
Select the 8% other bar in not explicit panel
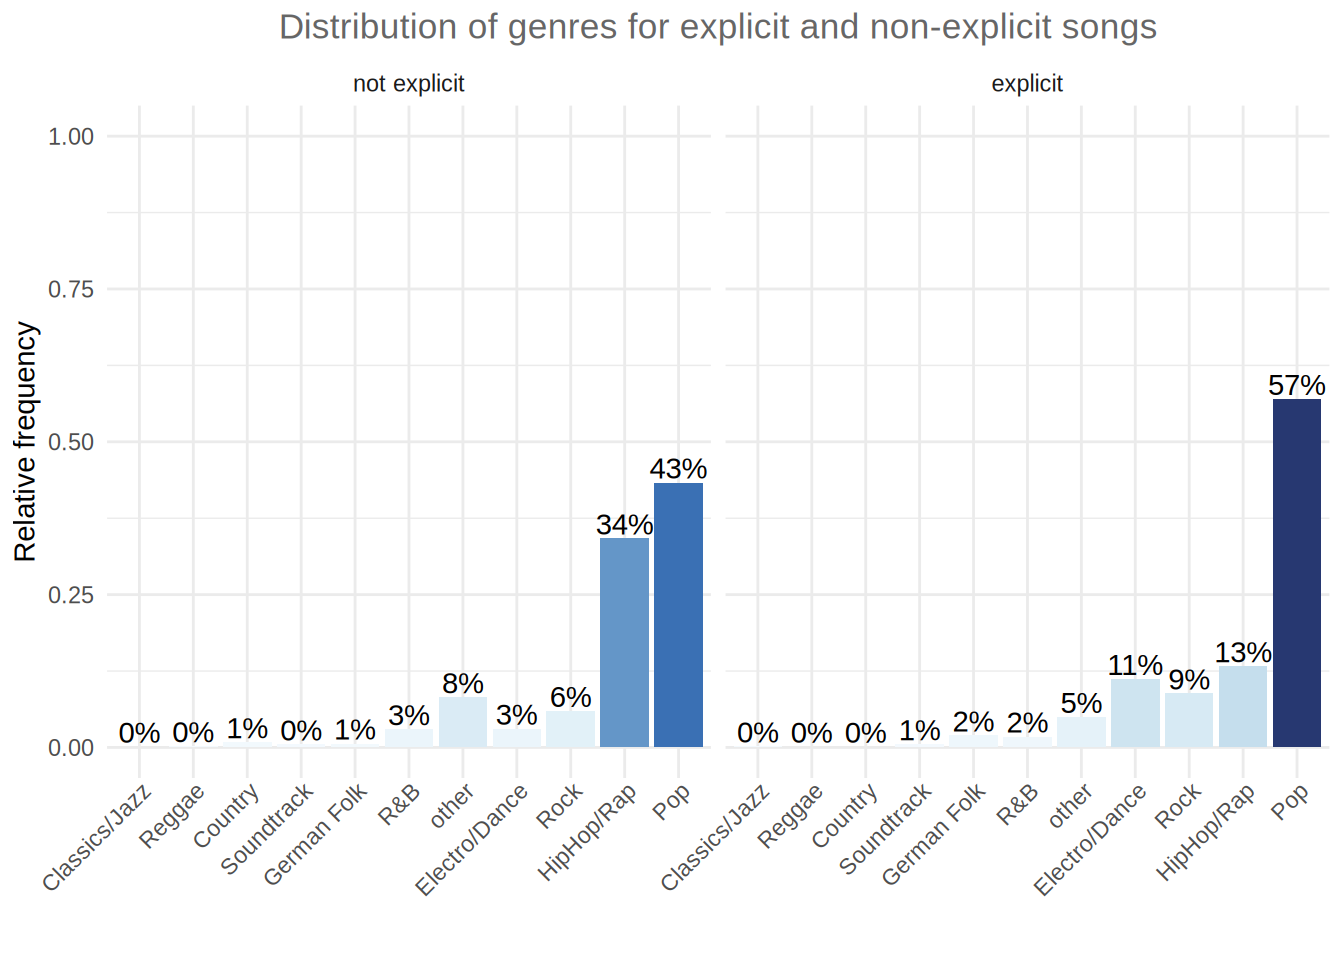click(x=463, y=722)
